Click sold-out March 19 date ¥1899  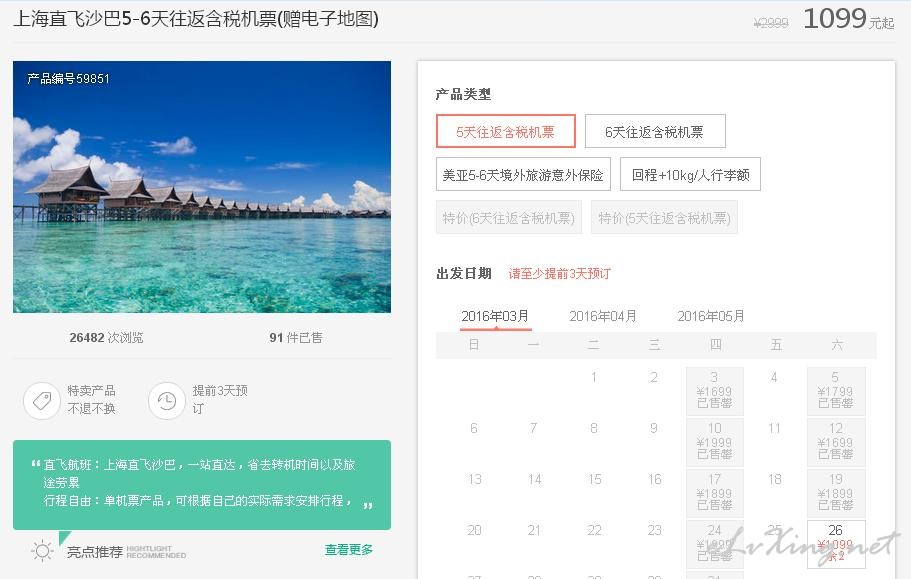click(835, 492)
